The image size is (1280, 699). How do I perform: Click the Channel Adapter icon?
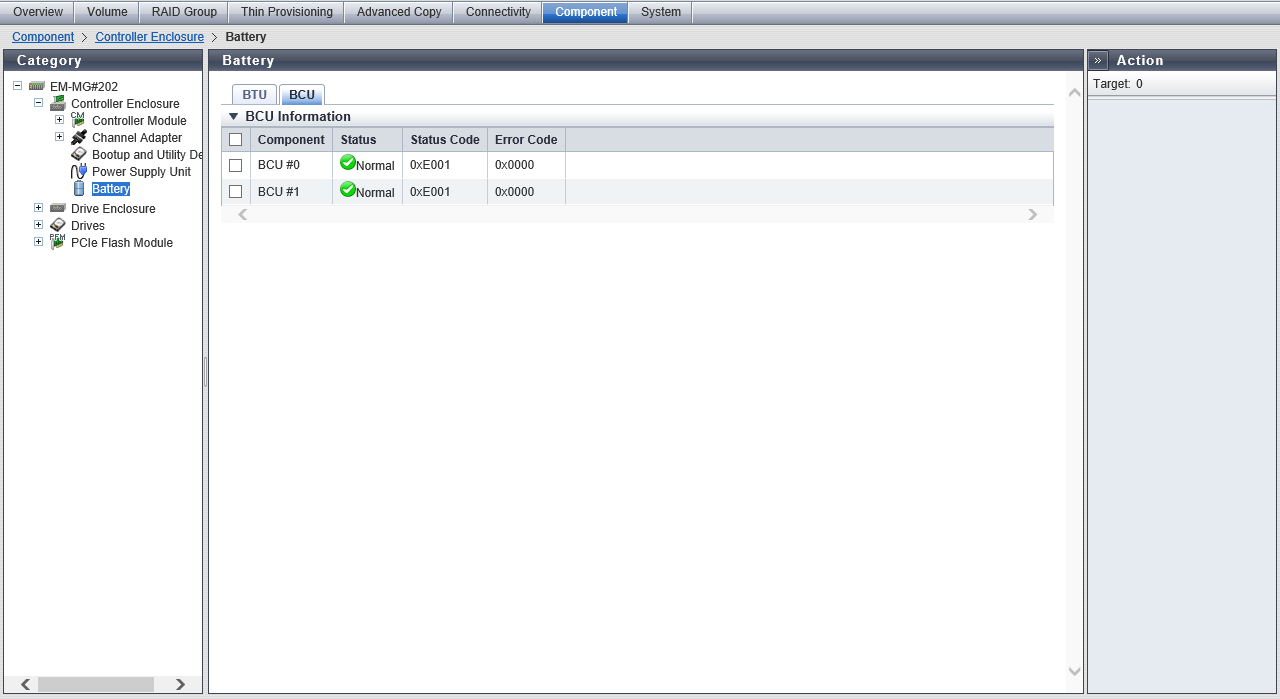(x=79, y=137)
